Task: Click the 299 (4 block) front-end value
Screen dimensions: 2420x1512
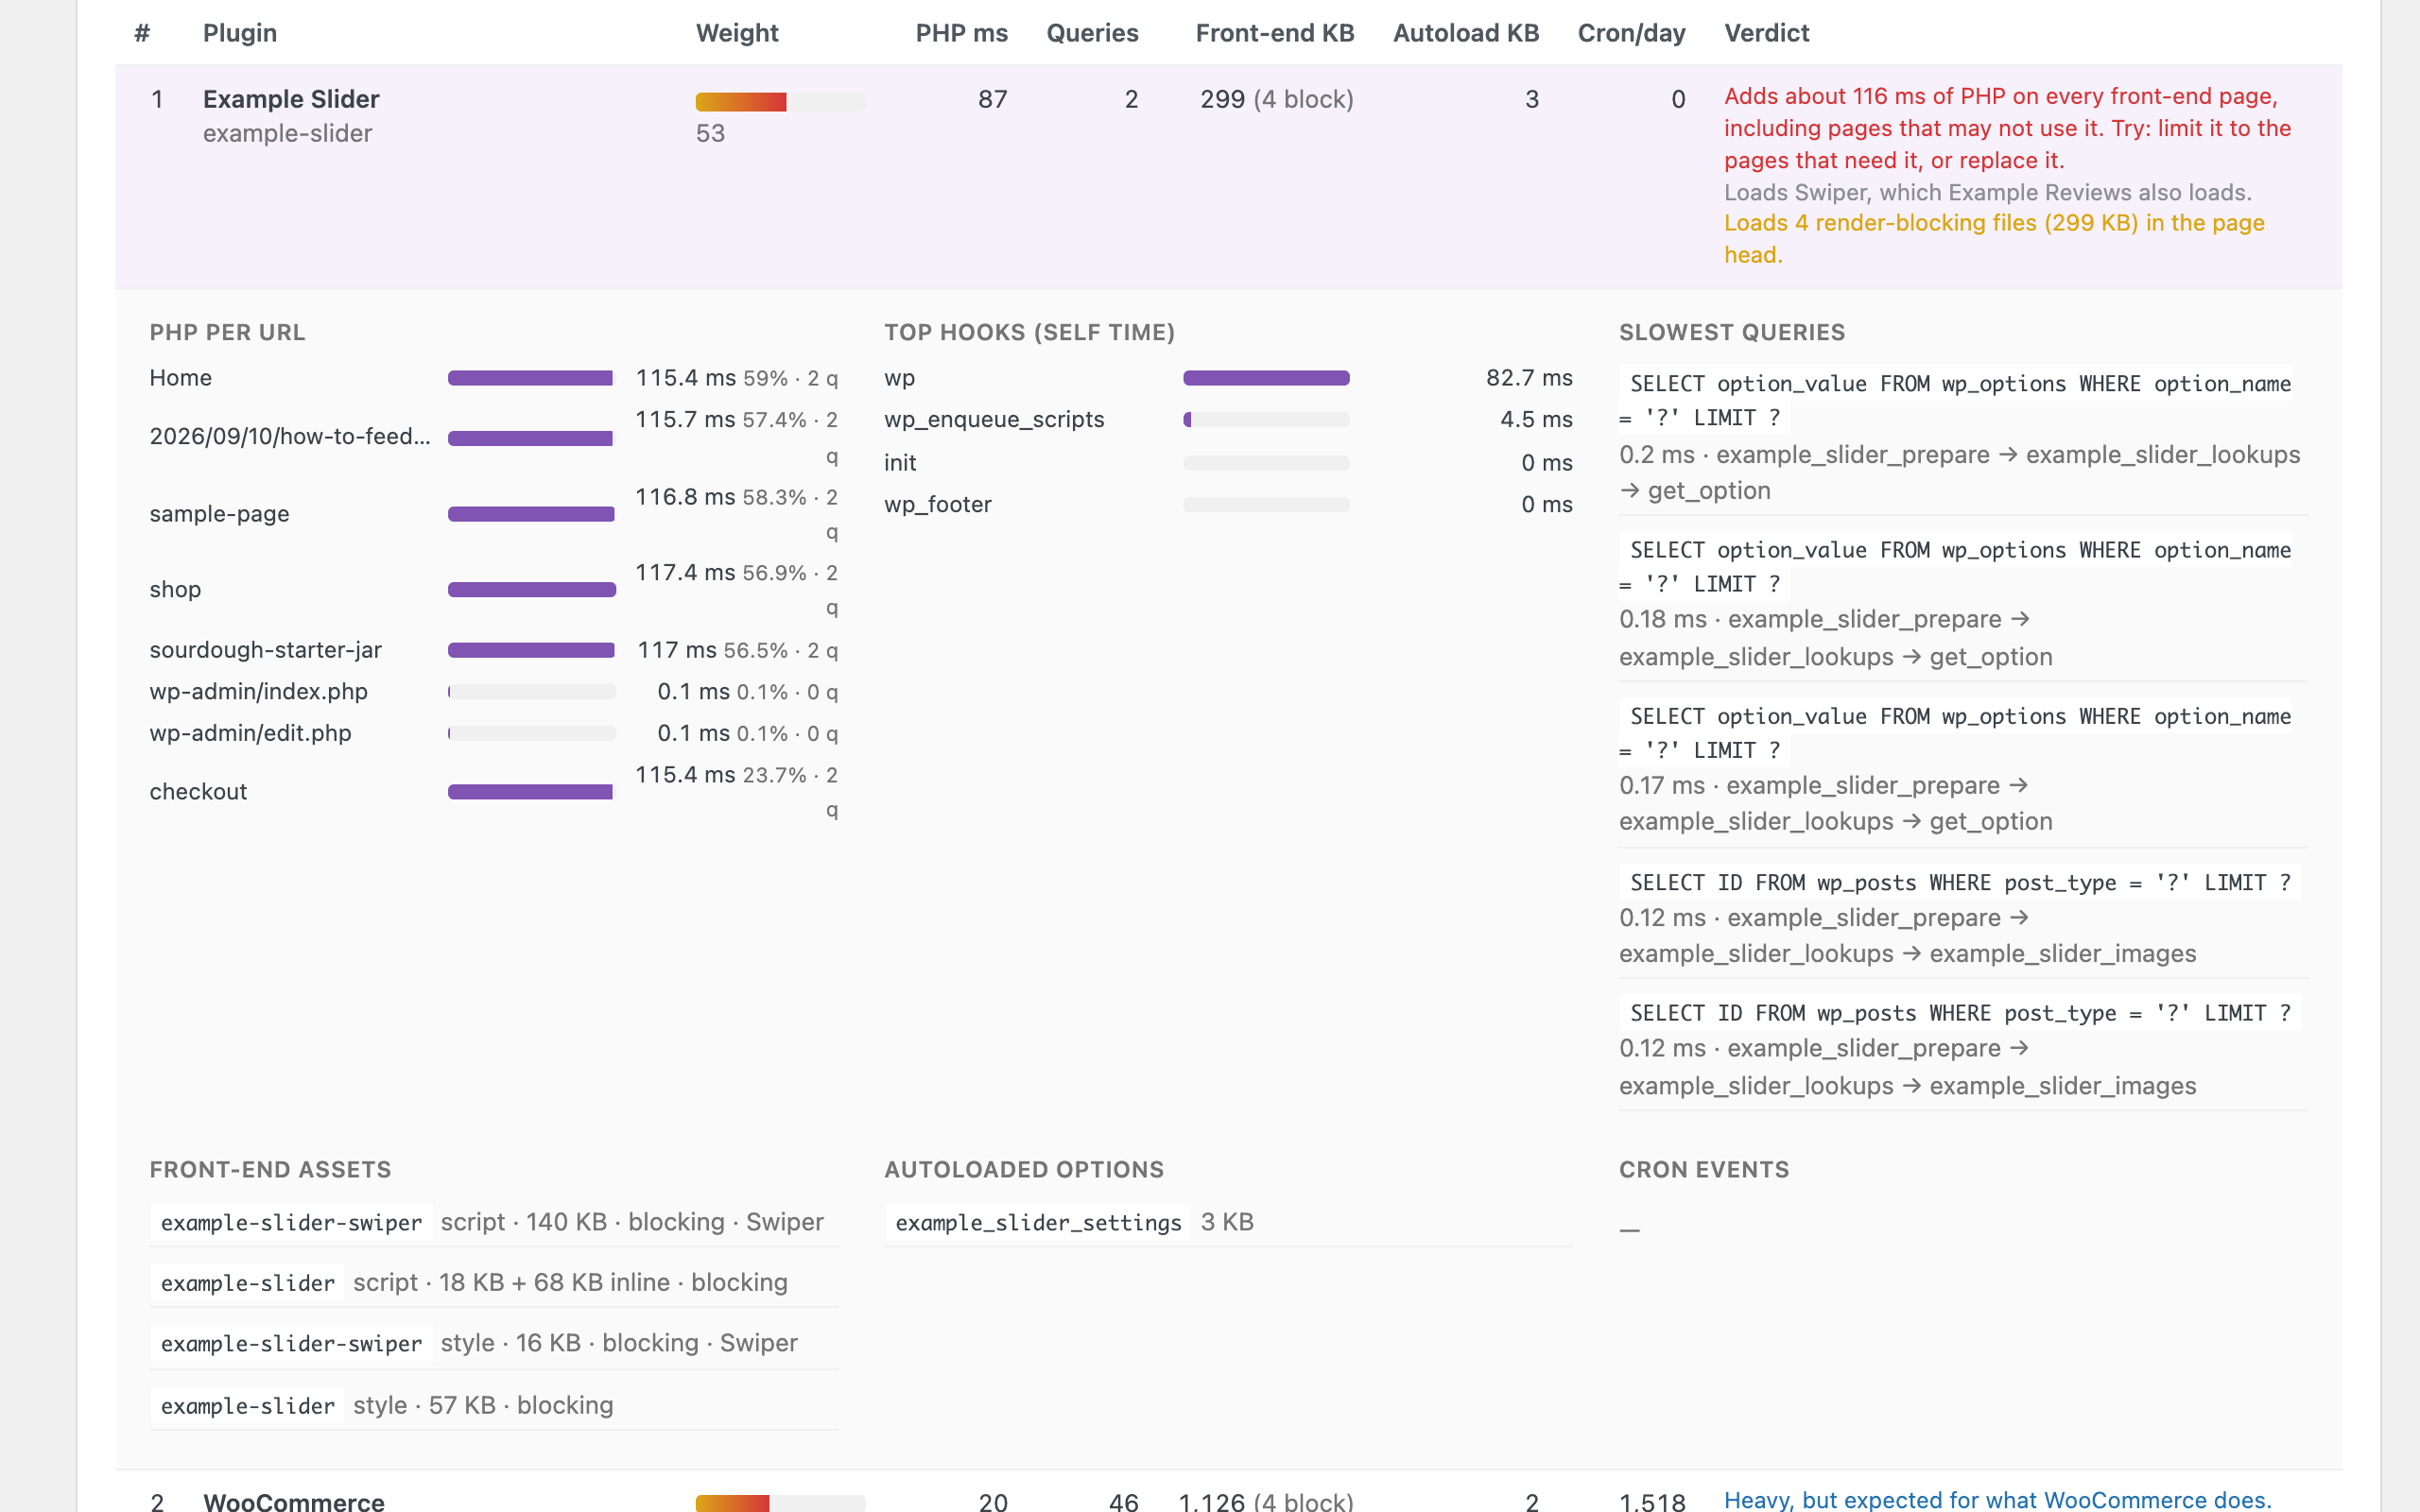Action: tap(1277, 99)
